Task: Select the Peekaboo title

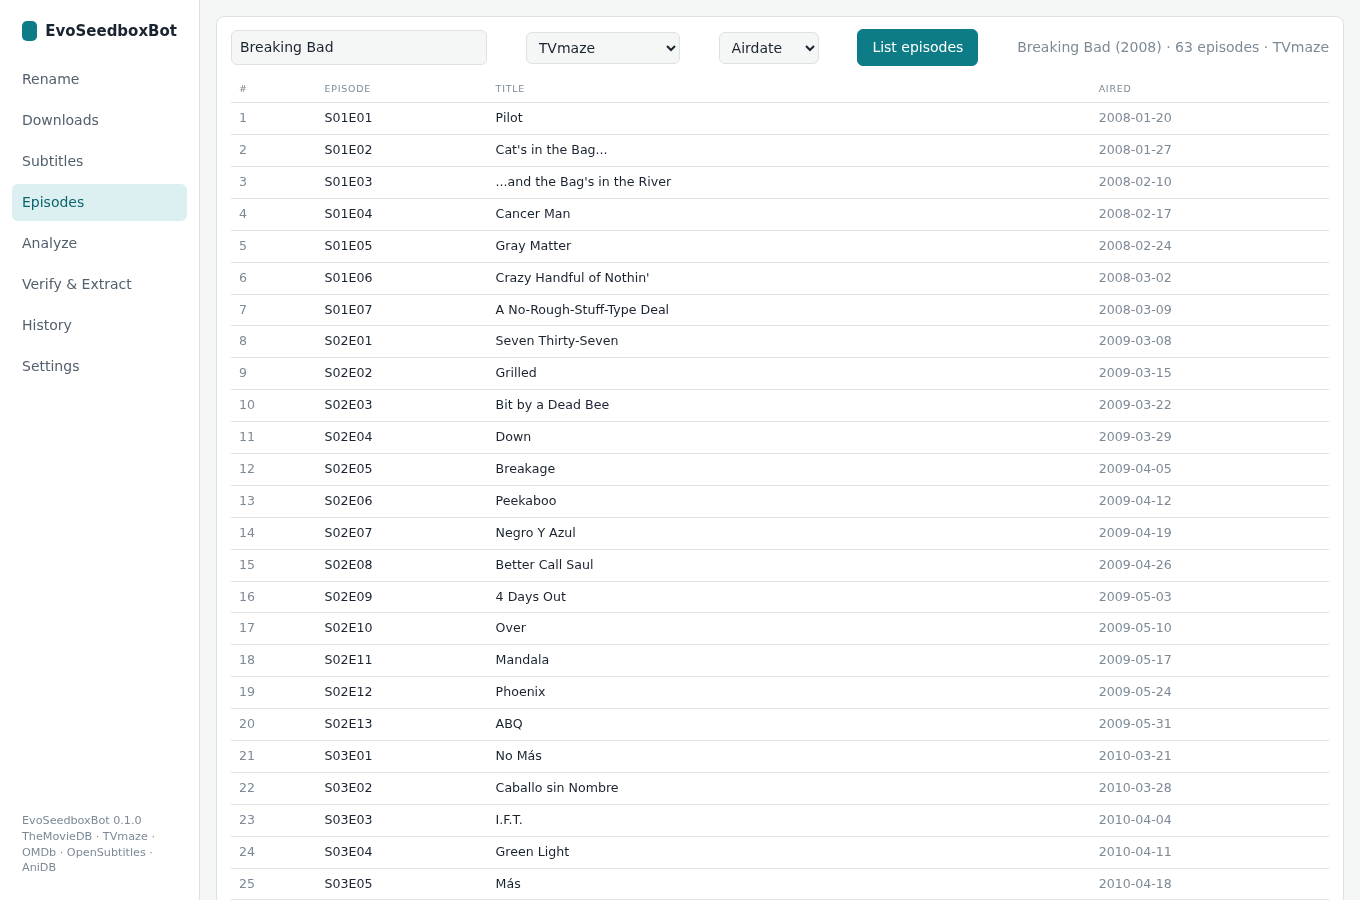Action: (526, 501)
